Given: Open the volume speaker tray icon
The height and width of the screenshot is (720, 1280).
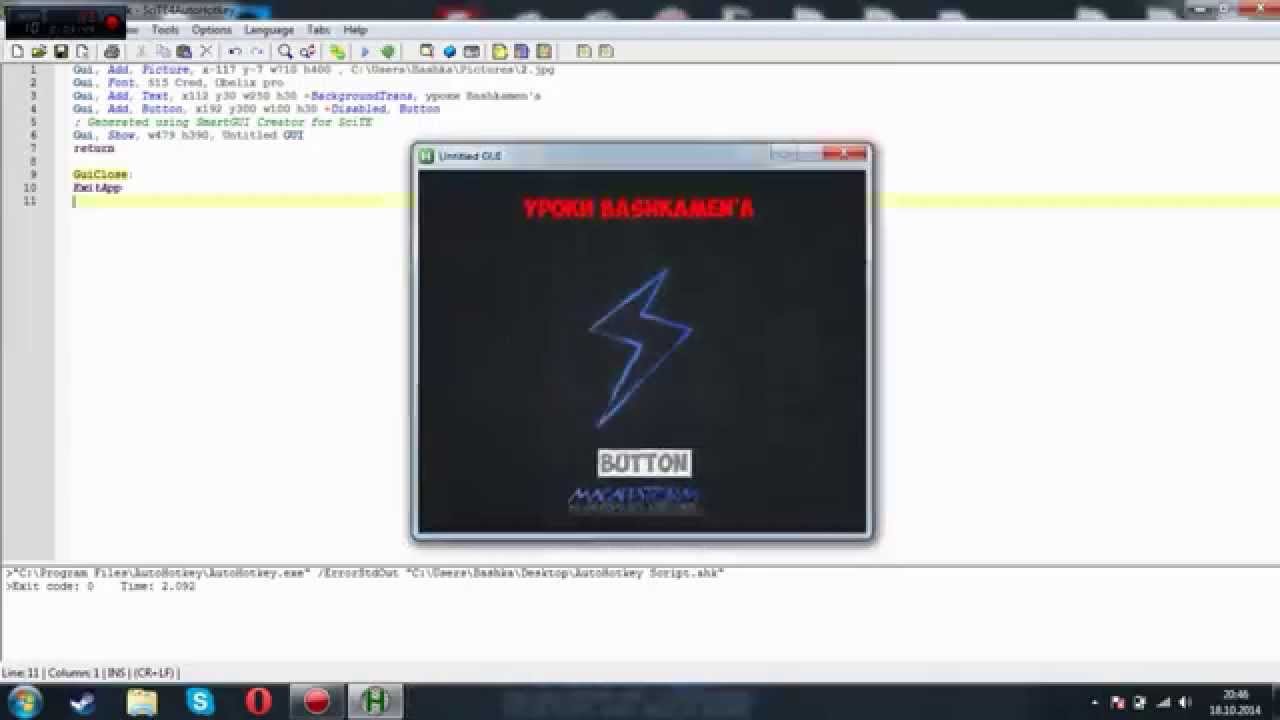Looking at the screenshot, I should [1186, 702].
